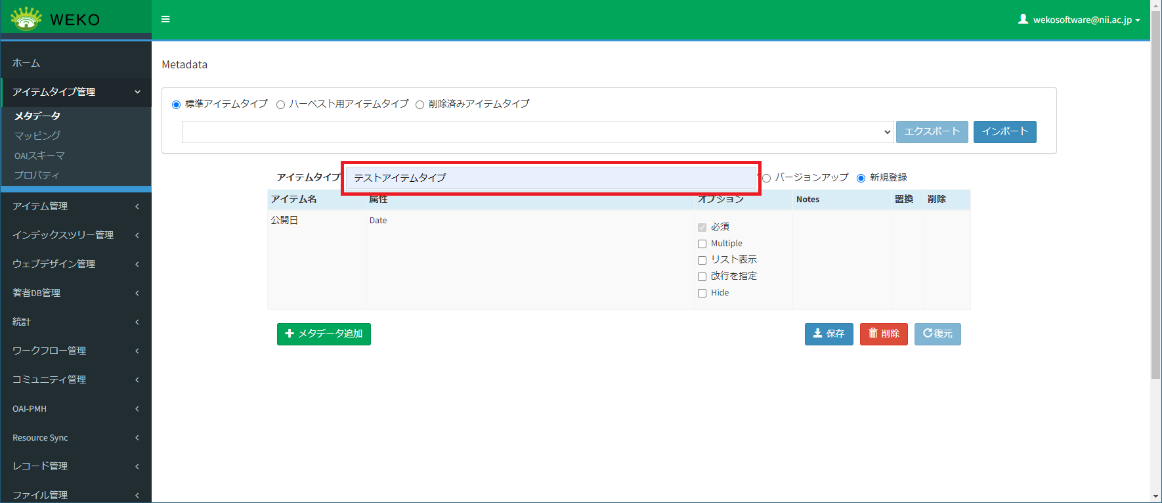Click the WEKO logo icon
Screen dimensions: 1162x503
[30, 19]
